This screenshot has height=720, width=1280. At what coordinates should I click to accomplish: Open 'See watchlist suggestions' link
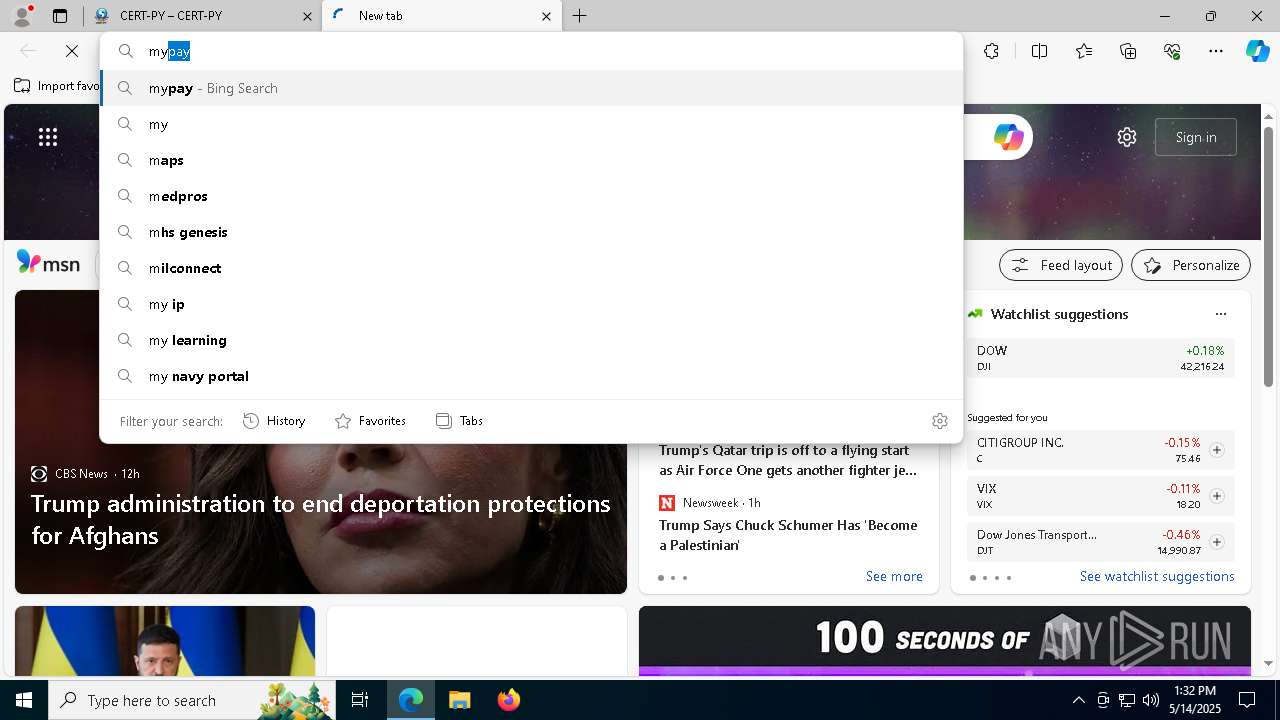click(1157, 576)
